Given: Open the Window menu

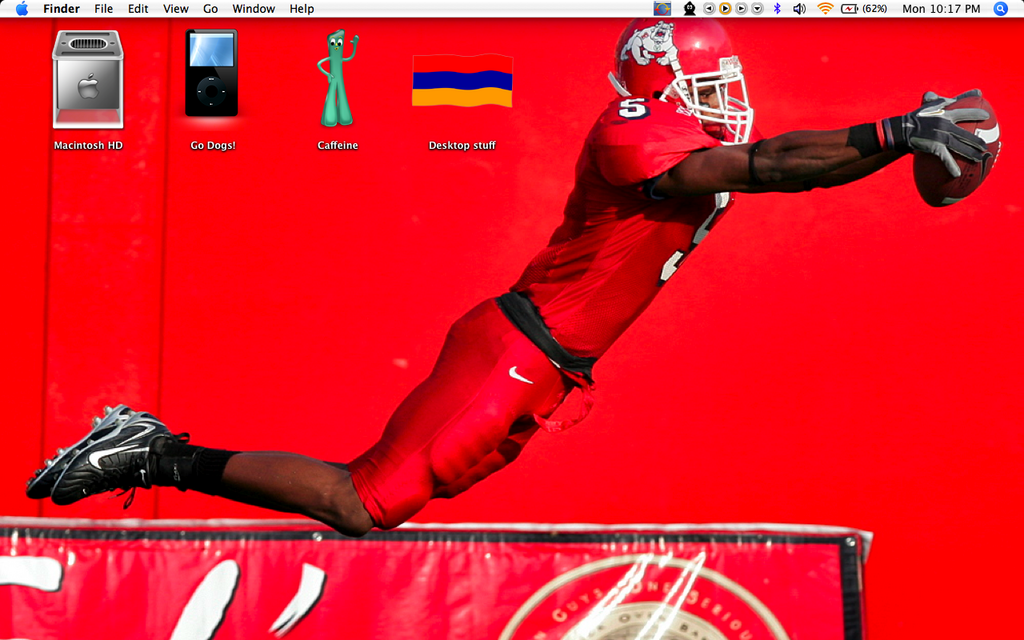Looking at the screenshot, I should 253,8.
